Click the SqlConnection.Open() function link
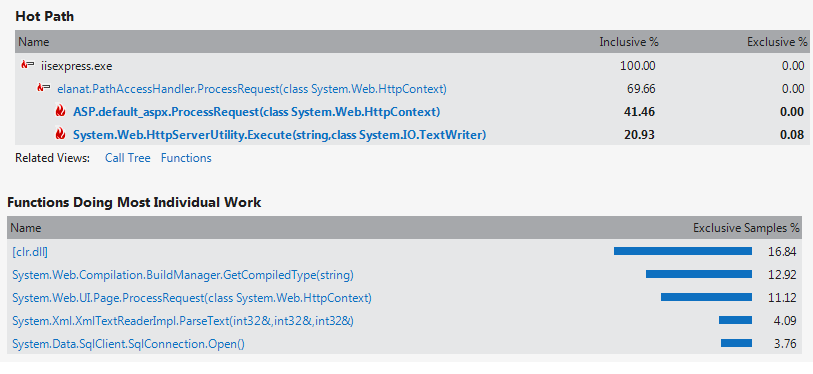The image size is (813, 374). coord(128,344)
